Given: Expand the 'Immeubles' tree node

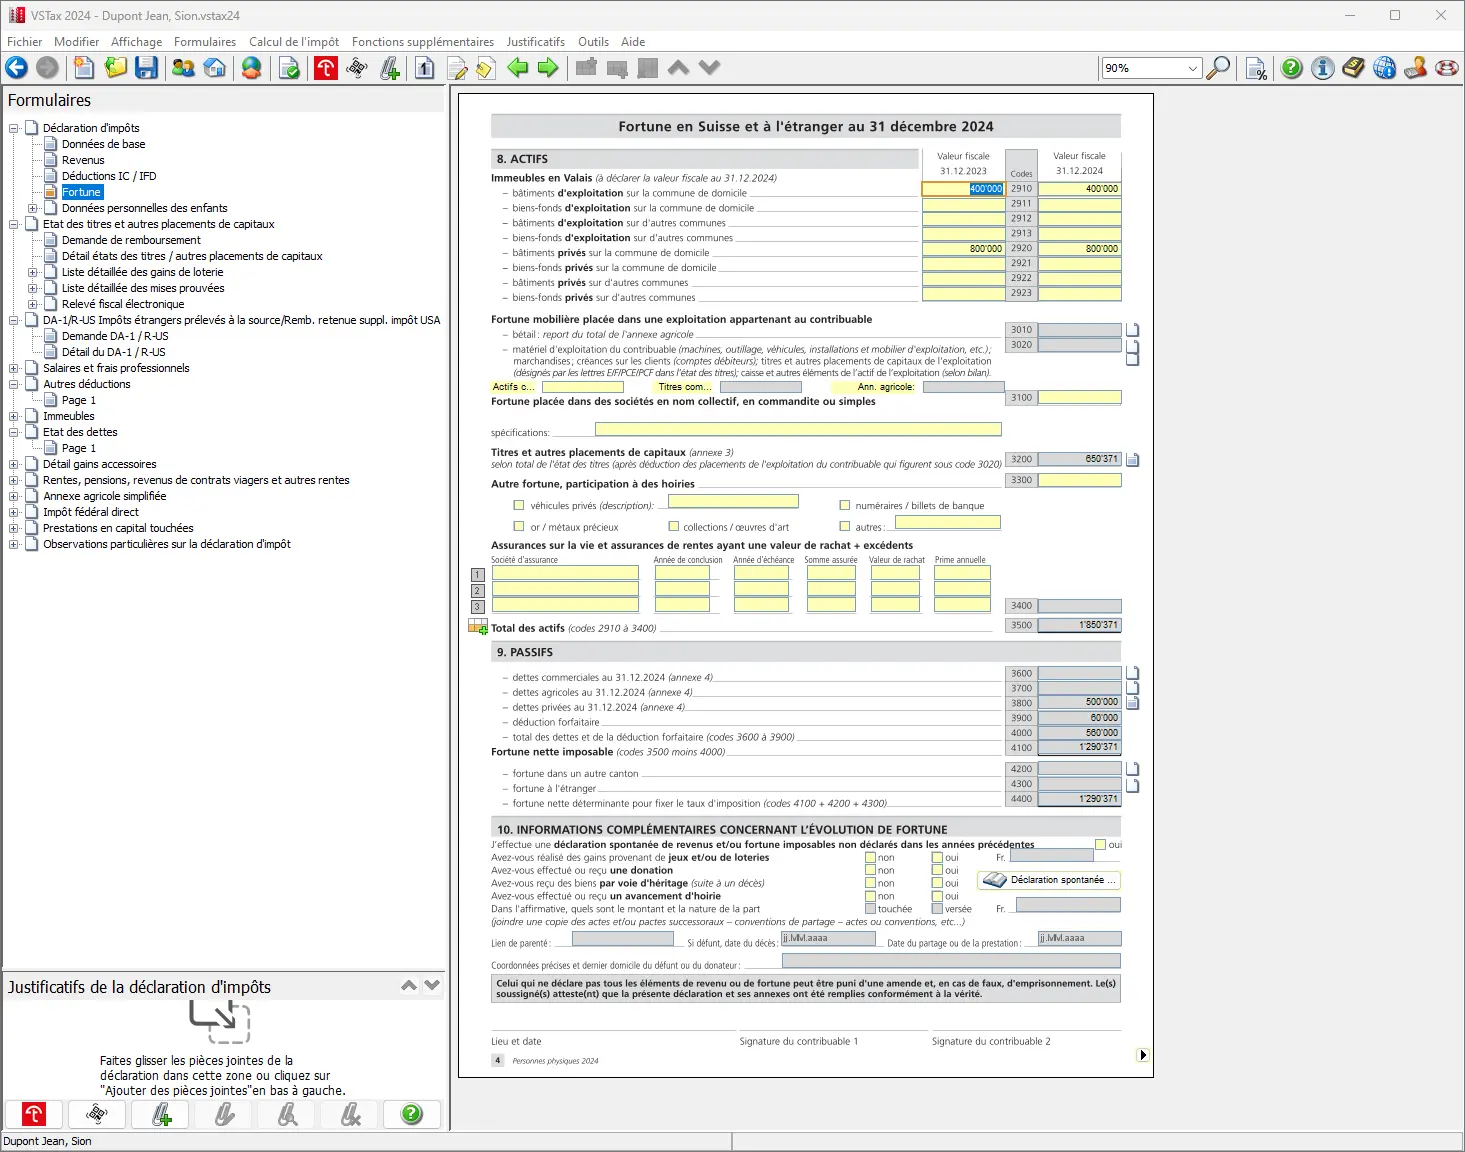Looking at the screenshot, I should [14, 416].
